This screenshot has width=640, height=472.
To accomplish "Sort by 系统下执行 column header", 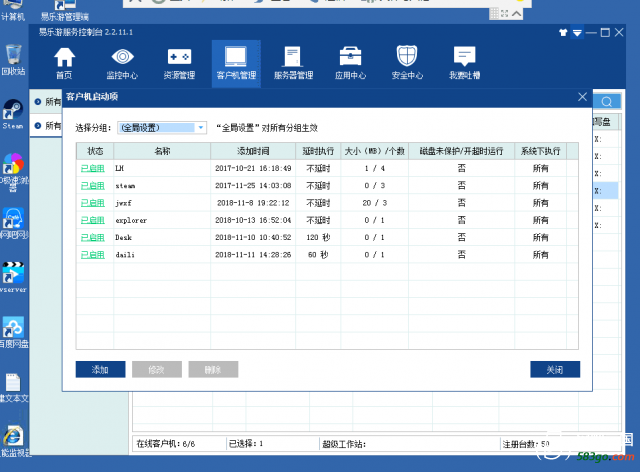I will pos(540,151).
